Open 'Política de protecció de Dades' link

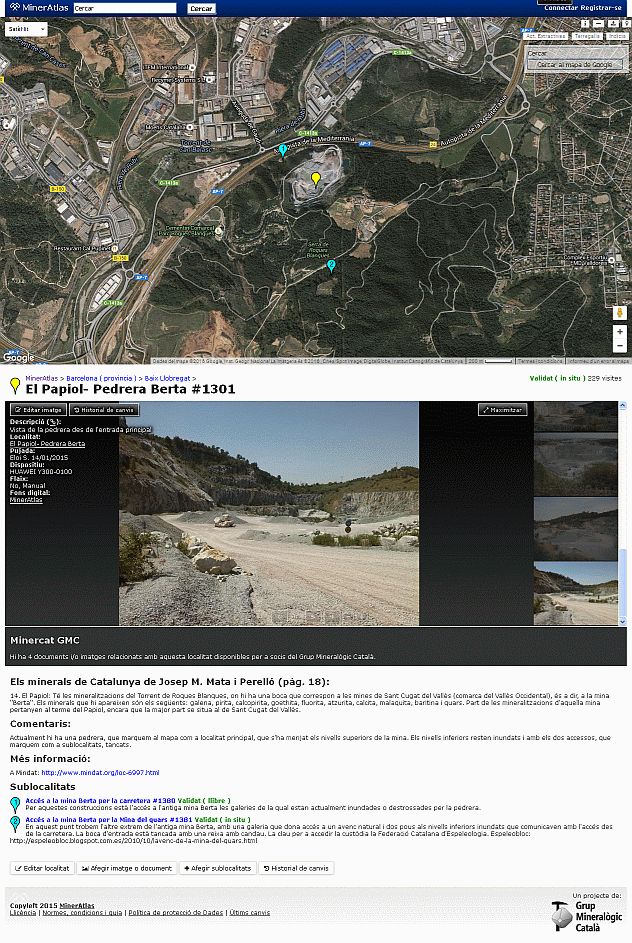[176, 912]
